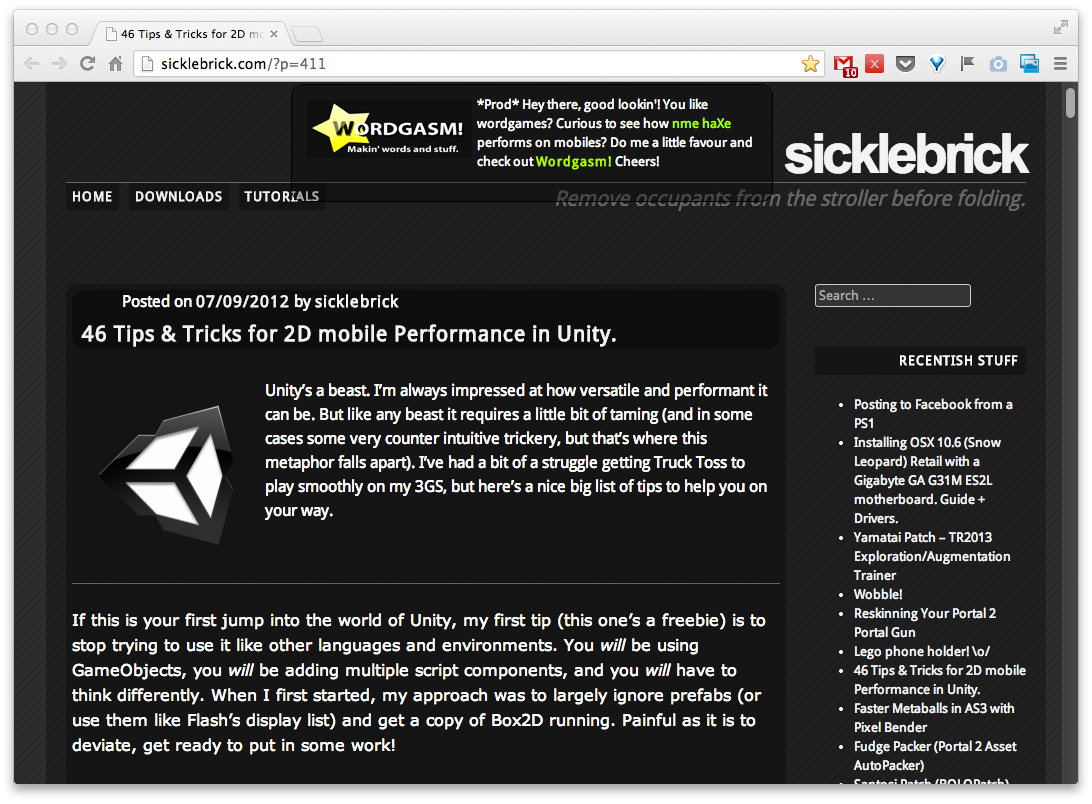This screenshot has width=1092, height=804.
Task: Bookmark page with the yellow star icon
Action: click(810, 64)
